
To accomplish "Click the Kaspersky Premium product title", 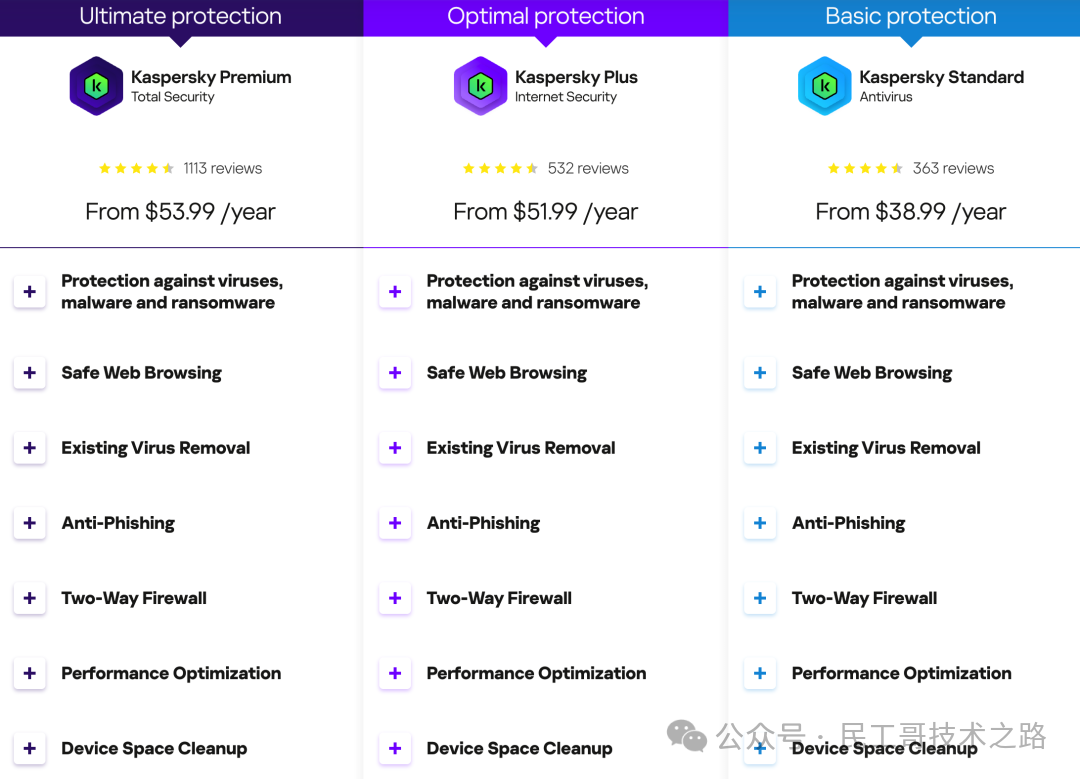I will pyautogui.click(x=211, y=77).
